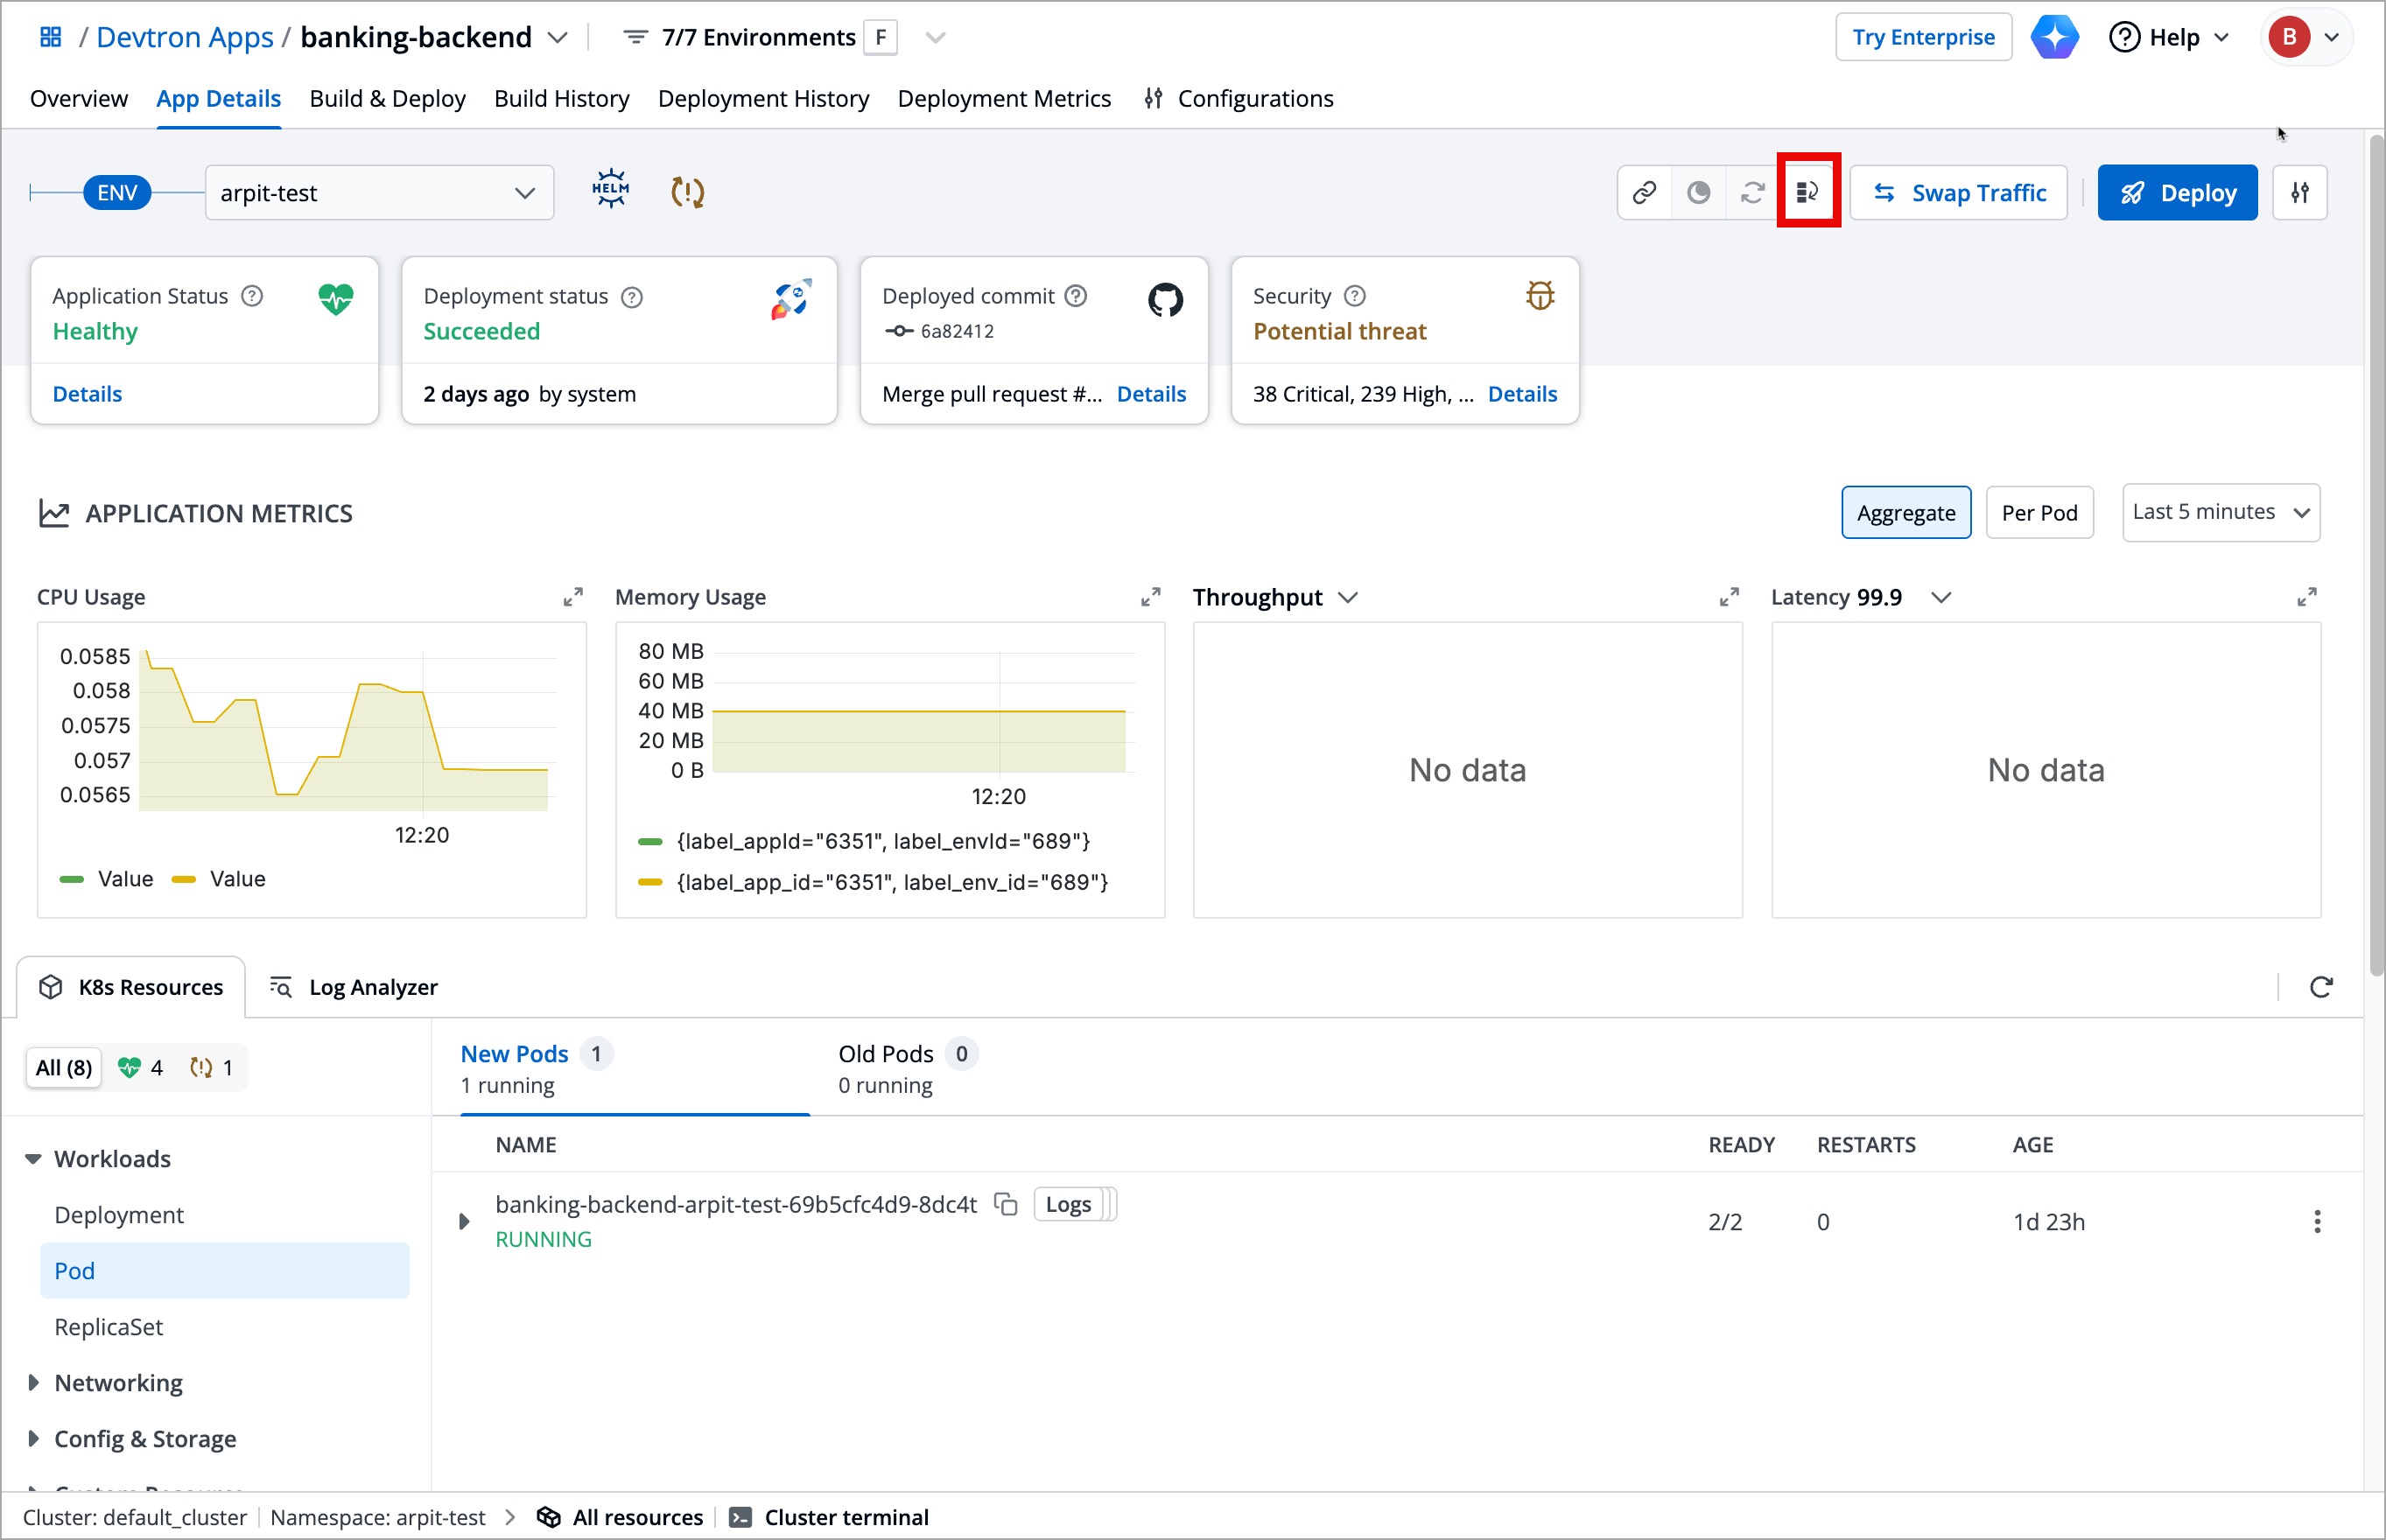Image resolution: width=2386 pixels, height=1540 pixels.
Task: Open Cluster terminal from the status bar
Action: pos(845,1516)
